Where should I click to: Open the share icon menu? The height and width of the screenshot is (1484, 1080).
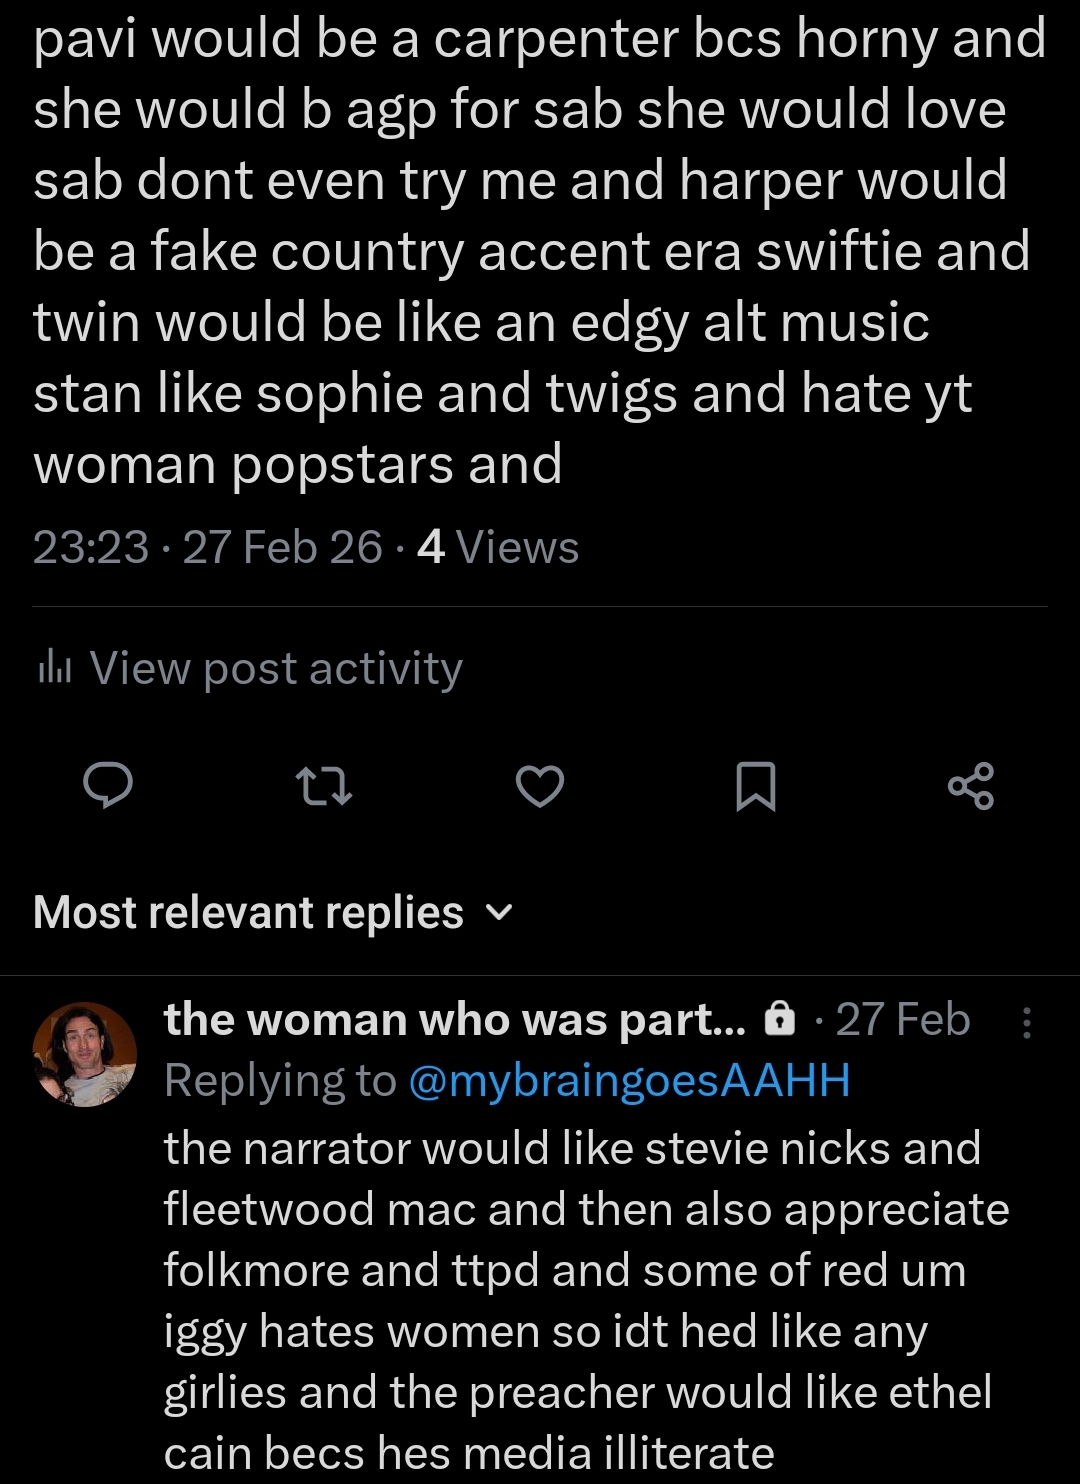point(971,786)
